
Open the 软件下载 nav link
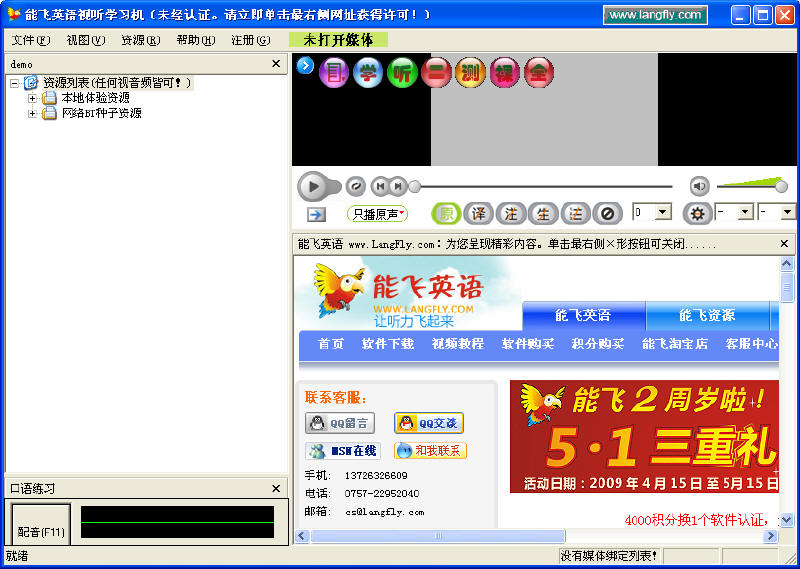pyautogui.click(x=388, y=343)
